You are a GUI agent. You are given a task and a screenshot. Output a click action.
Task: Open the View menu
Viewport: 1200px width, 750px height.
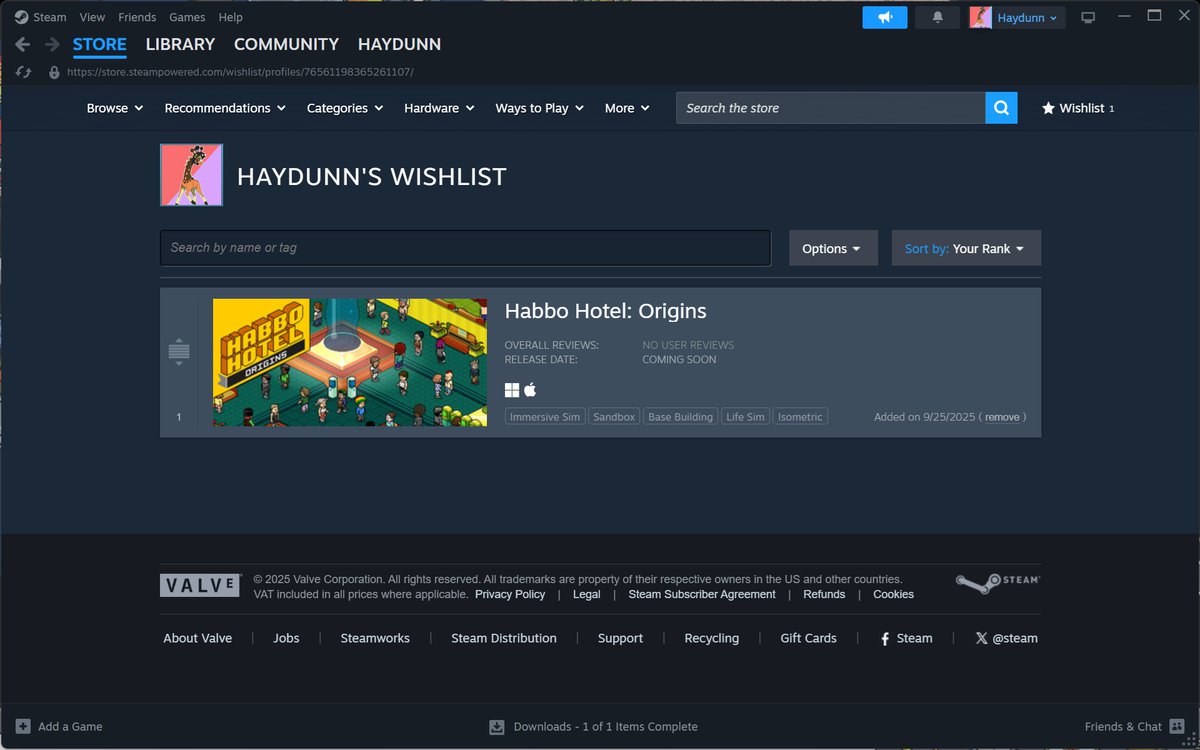click(x=92, y=17)
